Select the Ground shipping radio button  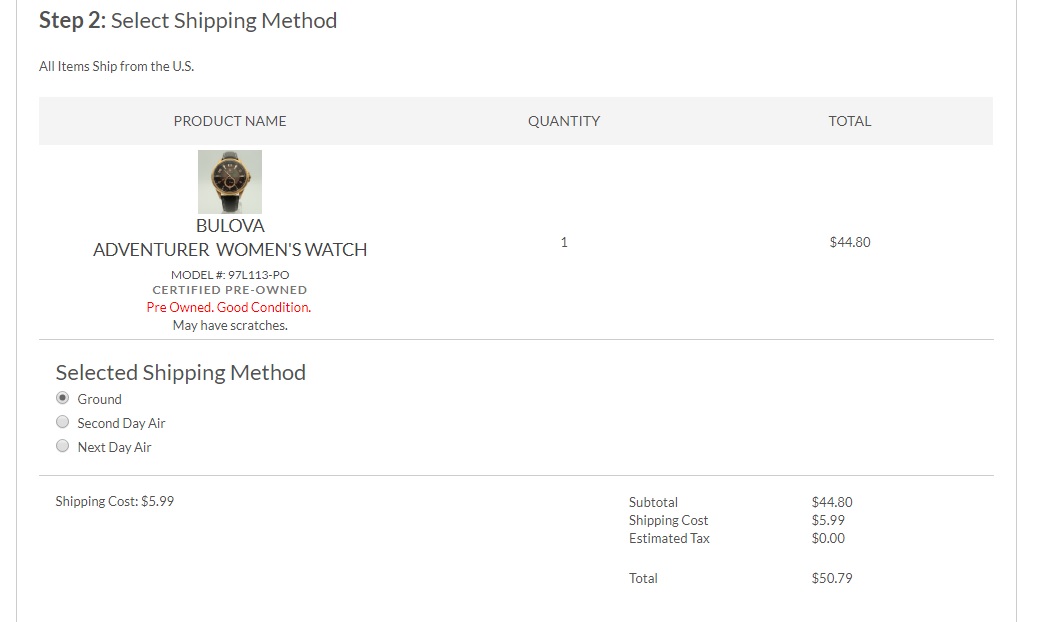pos(63,398)
